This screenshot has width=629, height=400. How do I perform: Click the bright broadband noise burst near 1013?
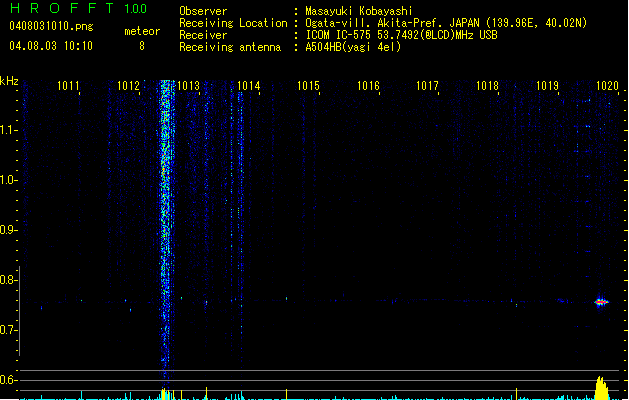[x=166, y=229]
